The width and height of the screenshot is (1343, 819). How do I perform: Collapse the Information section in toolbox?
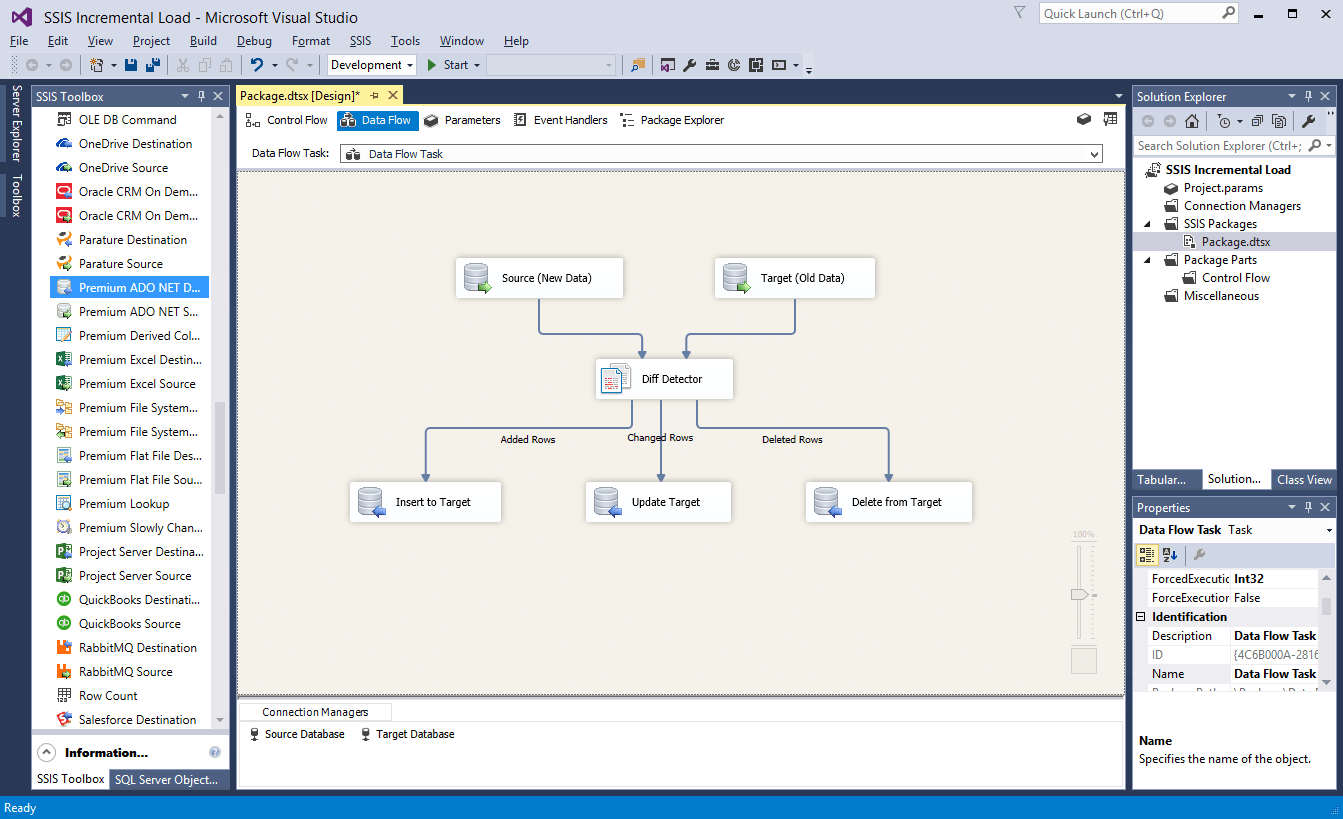point(46,752)
